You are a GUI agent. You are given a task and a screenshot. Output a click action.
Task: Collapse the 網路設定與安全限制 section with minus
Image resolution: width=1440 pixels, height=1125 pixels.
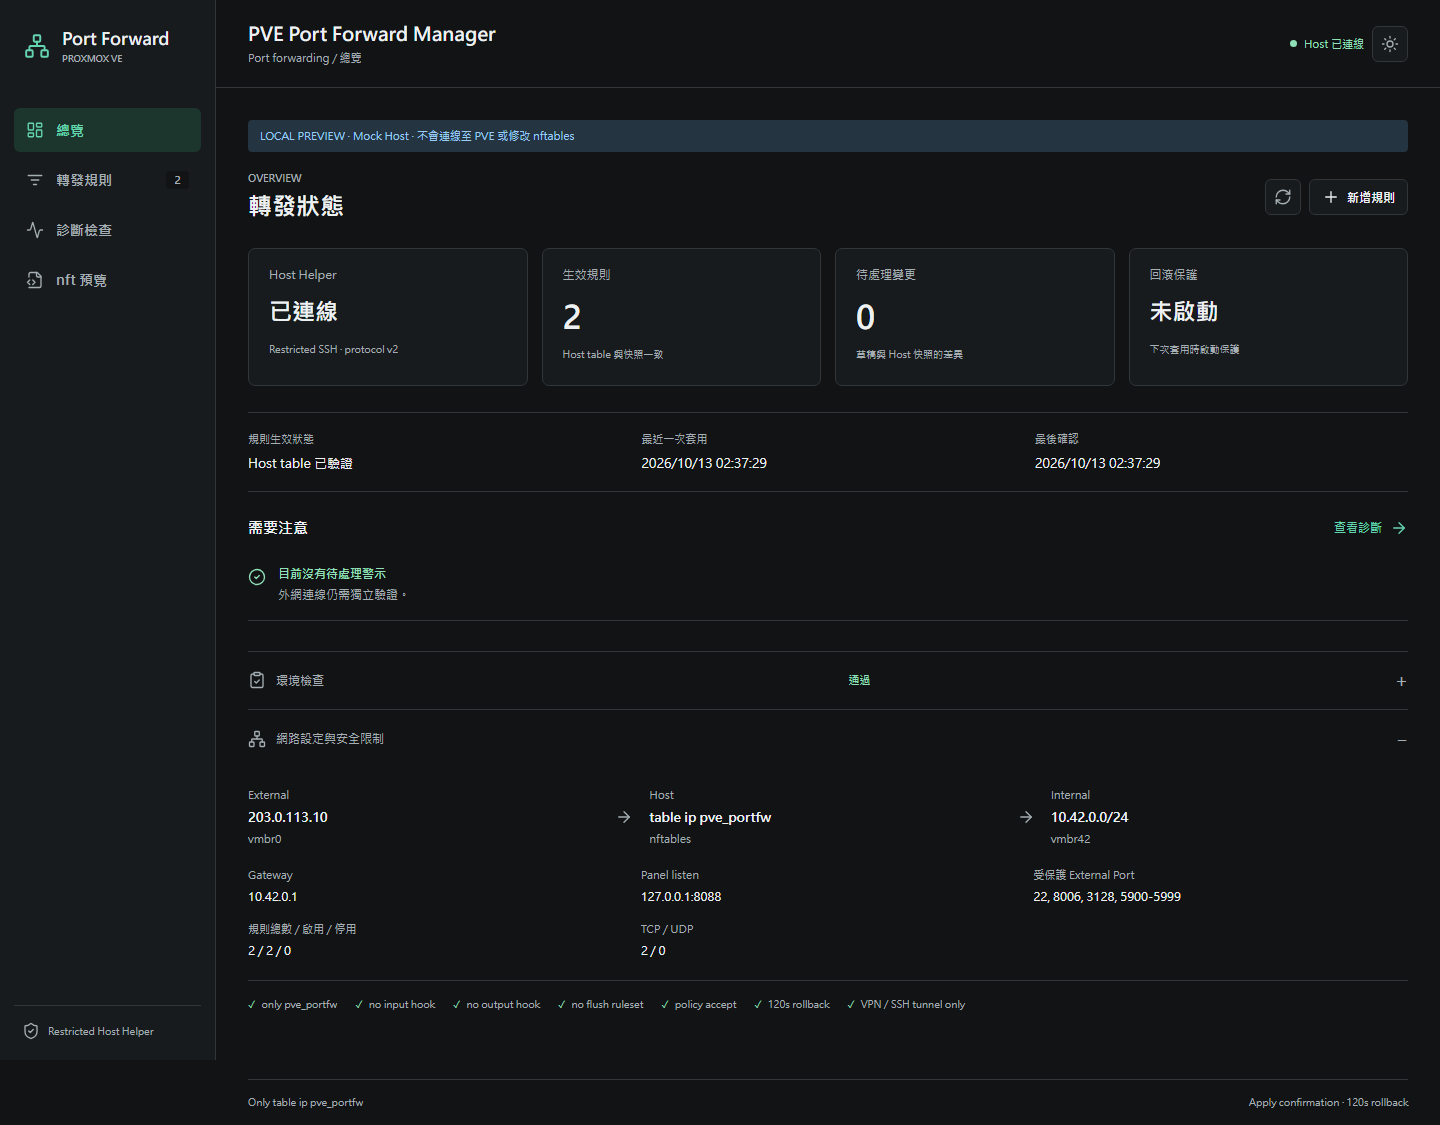pos(1401,740)
